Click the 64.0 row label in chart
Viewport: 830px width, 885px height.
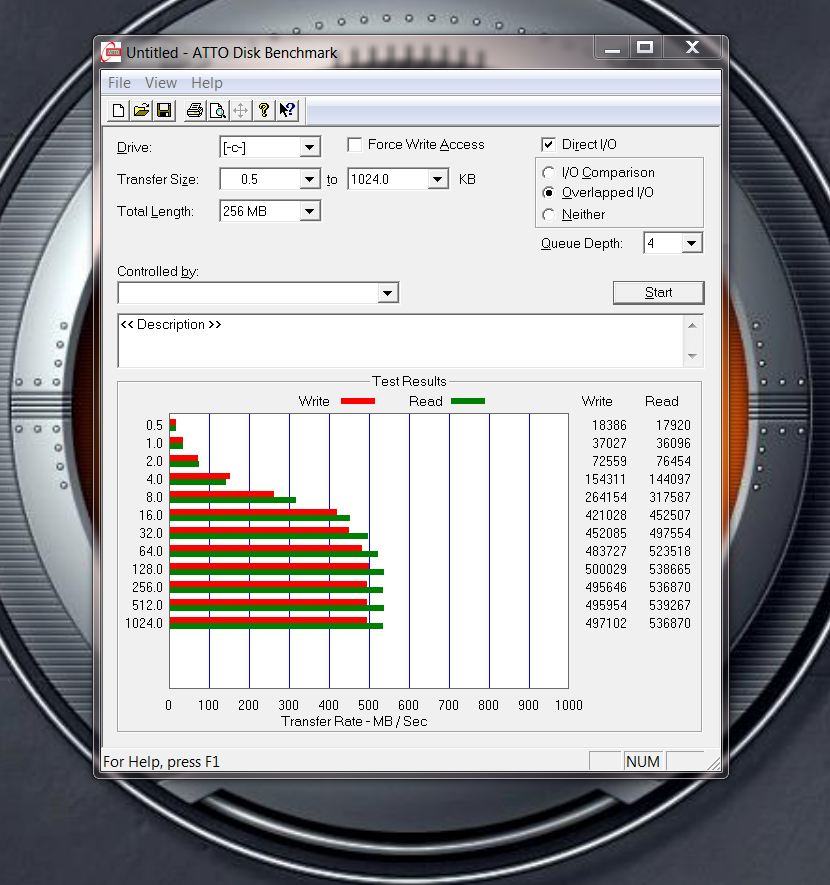tap(151, 551)
